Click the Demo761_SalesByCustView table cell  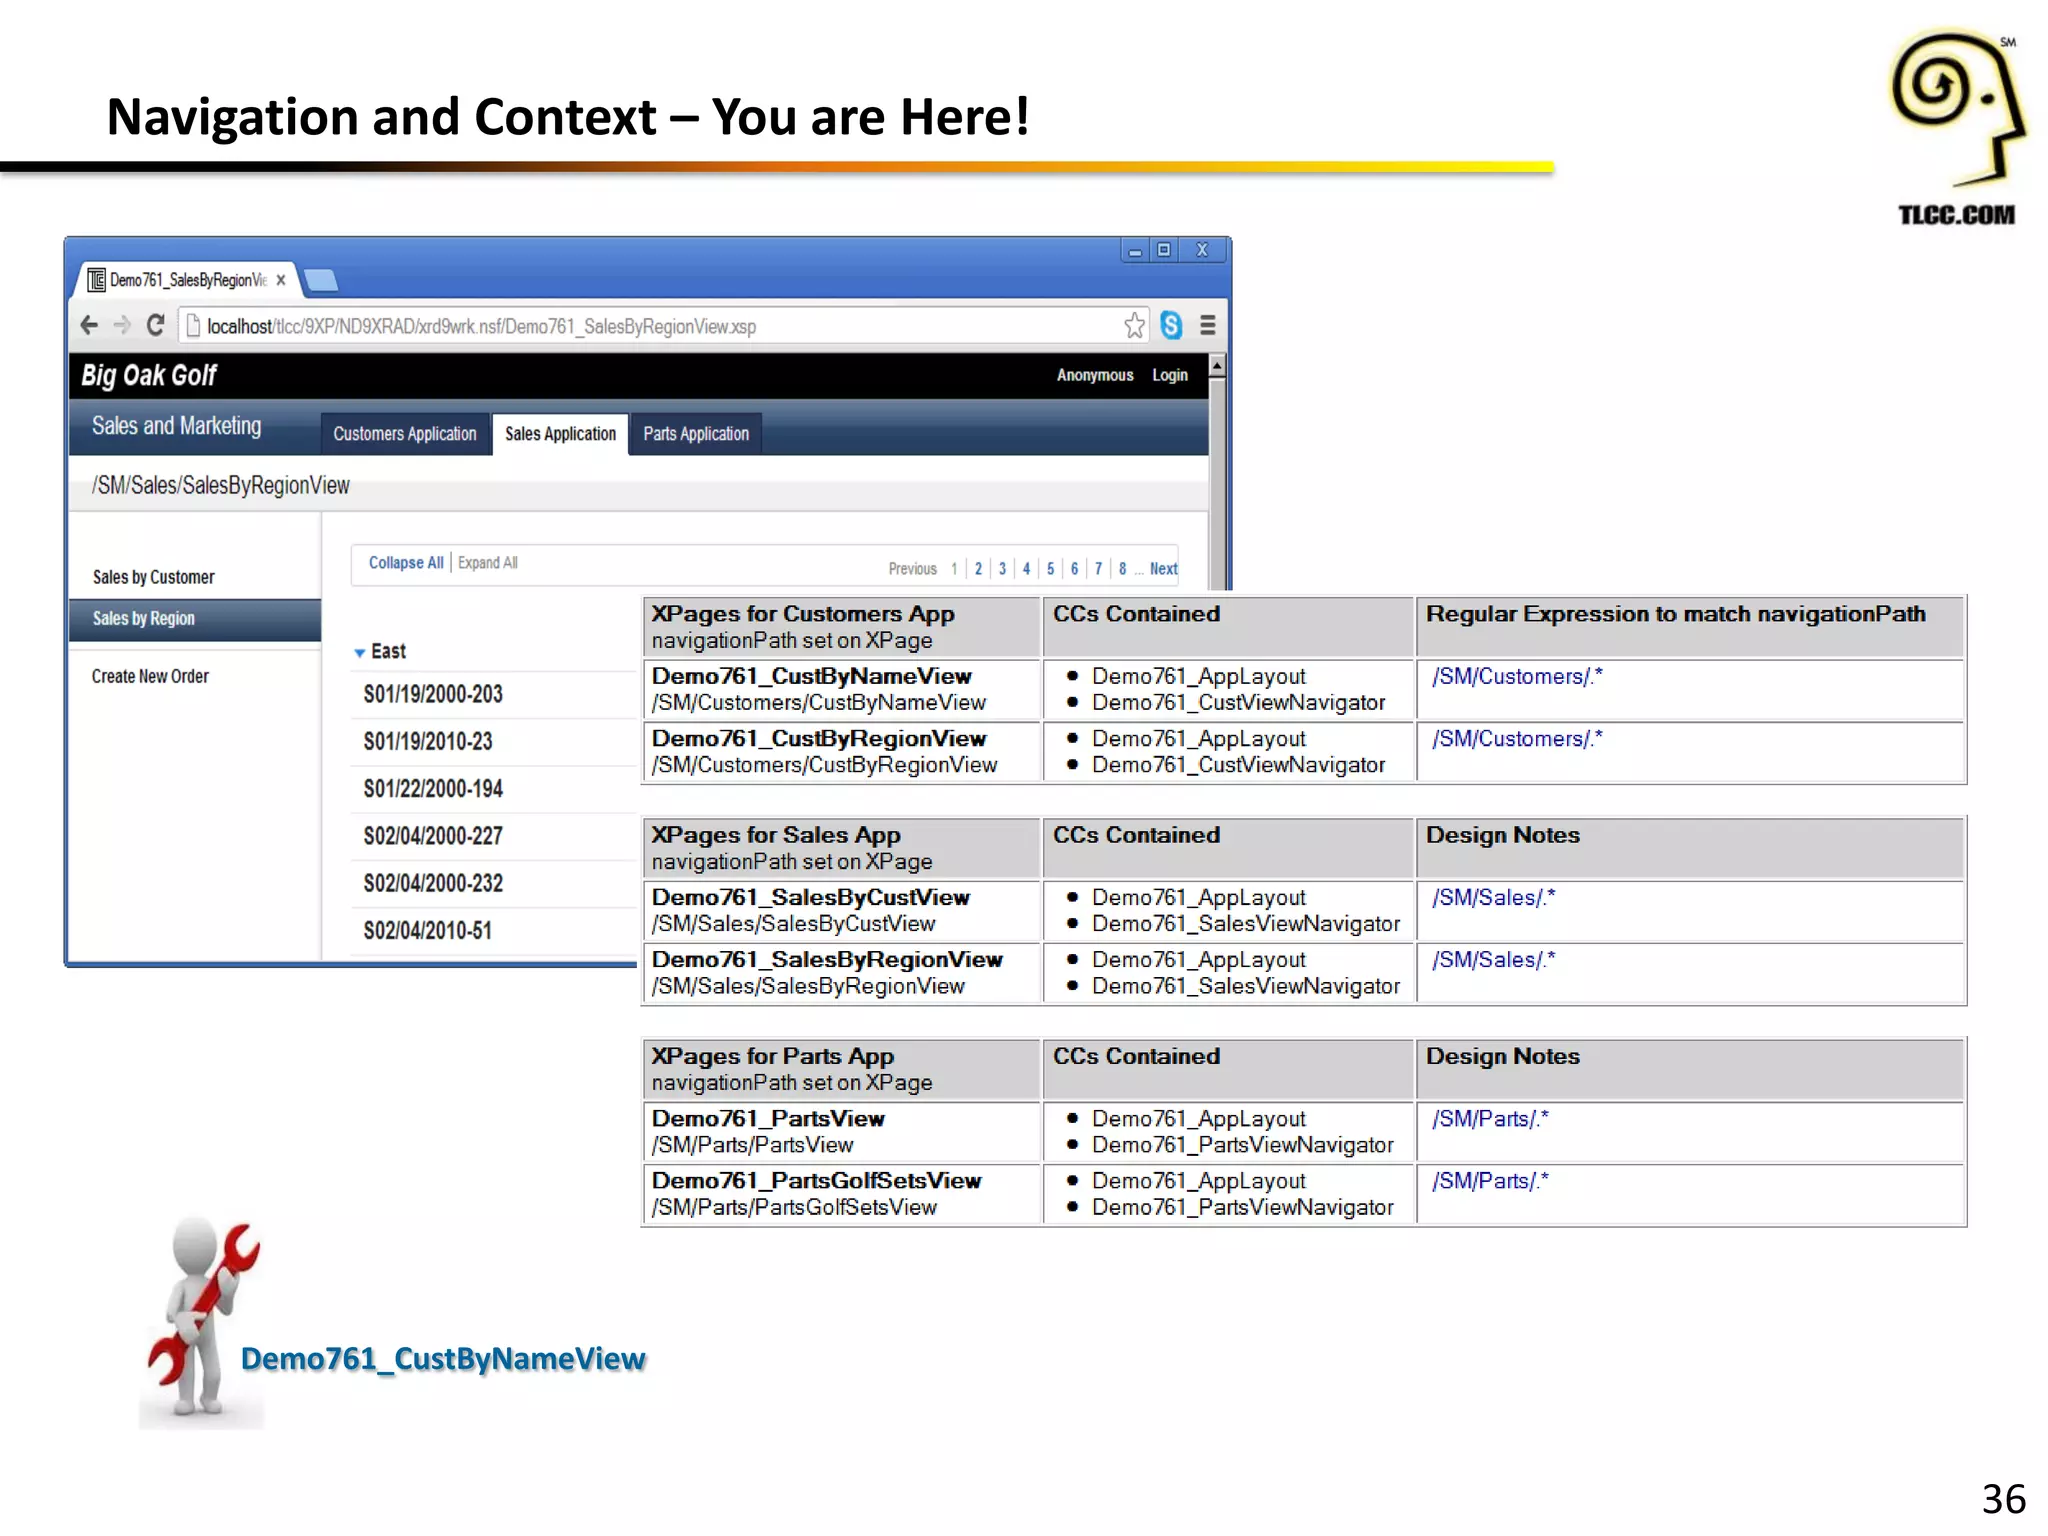[x=841, y=910]
